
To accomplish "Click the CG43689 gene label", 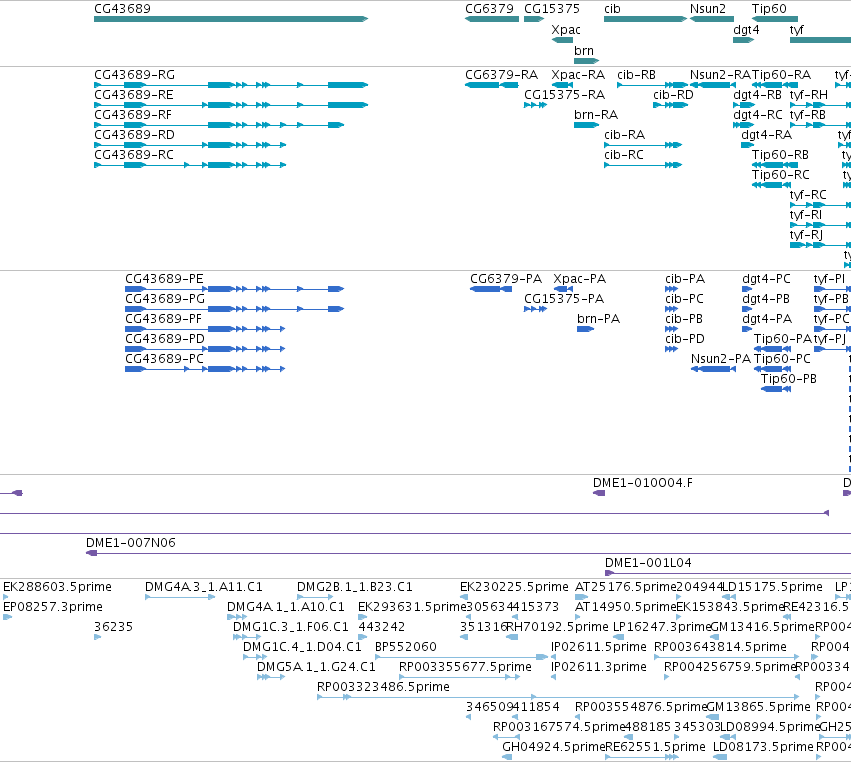I will (122, 9).
